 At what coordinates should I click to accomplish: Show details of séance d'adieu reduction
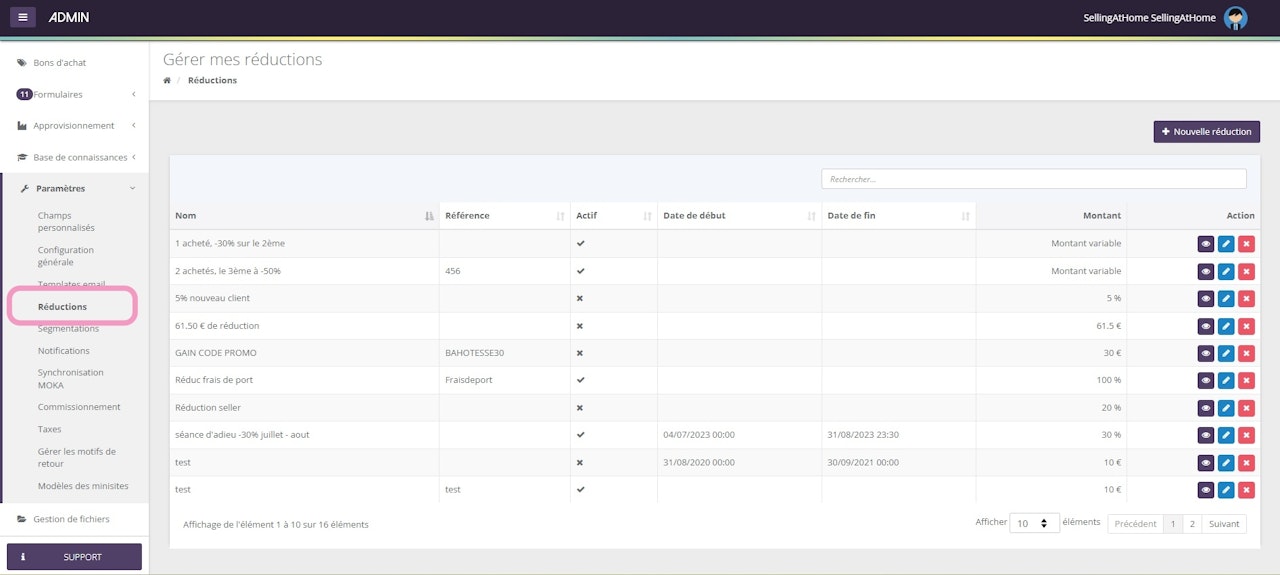(1205, 435)
